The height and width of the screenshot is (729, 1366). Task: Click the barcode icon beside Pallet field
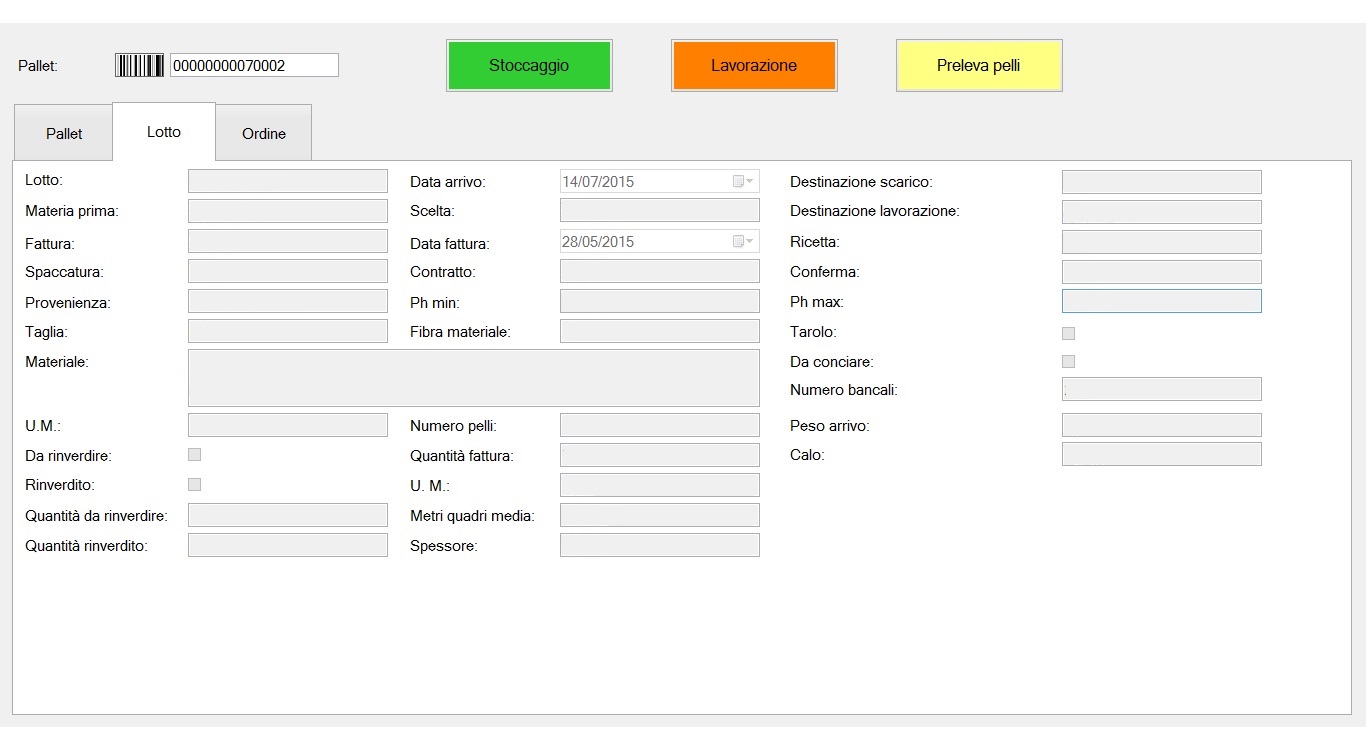coord(140,66)
